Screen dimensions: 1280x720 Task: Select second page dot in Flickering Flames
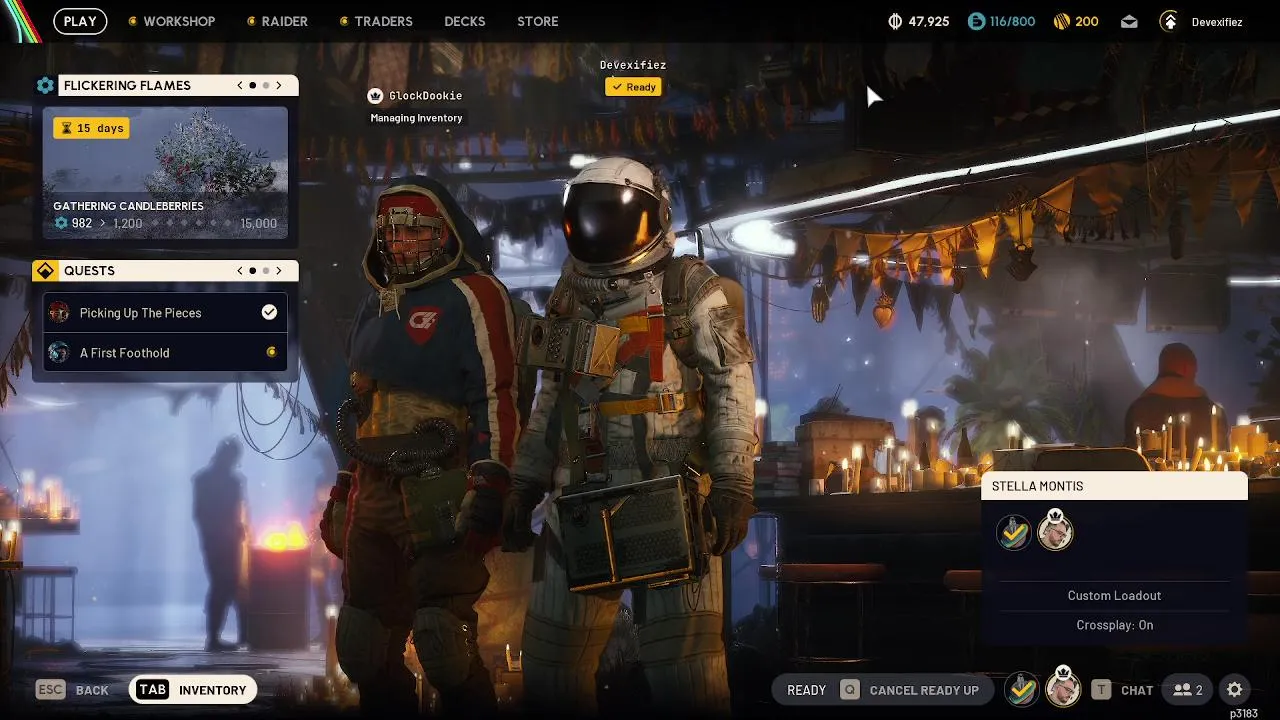tap(266, 86)
